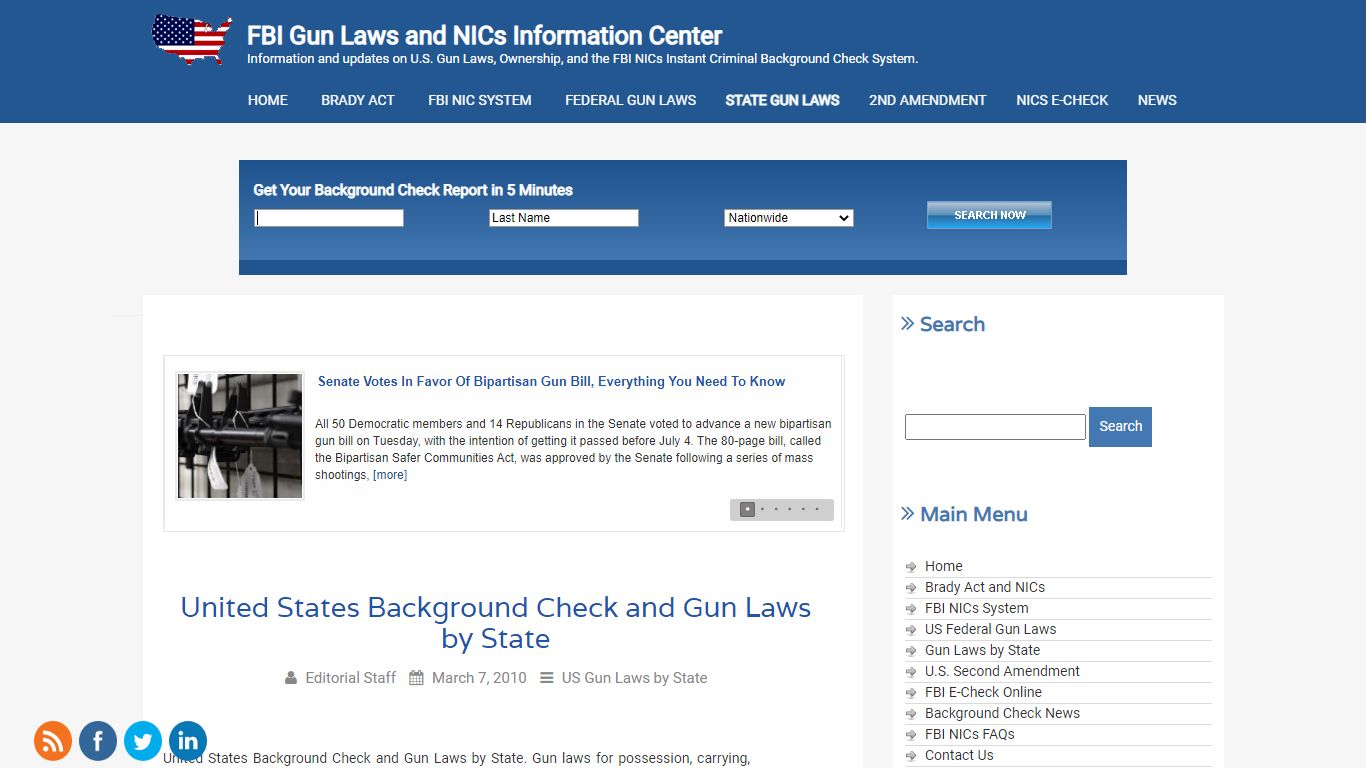Click the arrow icon beside Gun Laws by State
The width and height of the screenshot is (1366, 768).
click(x=911, y=651)
